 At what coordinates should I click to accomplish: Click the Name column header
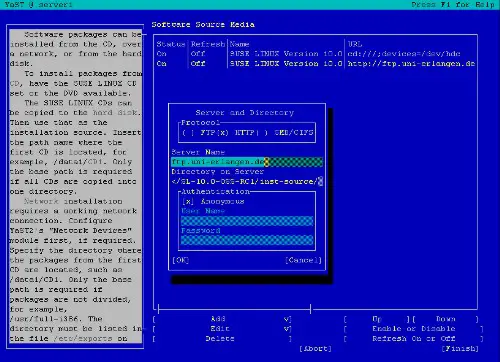coord(239,44)
